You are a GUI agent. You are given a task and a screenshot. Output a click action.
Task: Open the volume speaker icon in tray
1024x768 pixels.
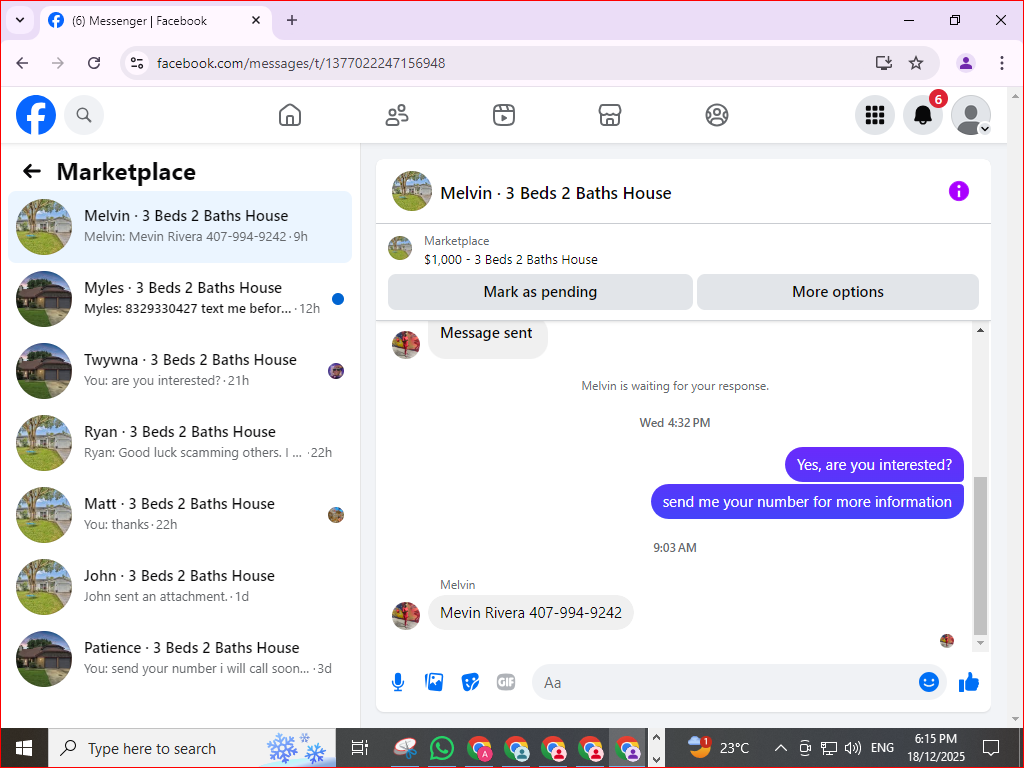[852, 748]
